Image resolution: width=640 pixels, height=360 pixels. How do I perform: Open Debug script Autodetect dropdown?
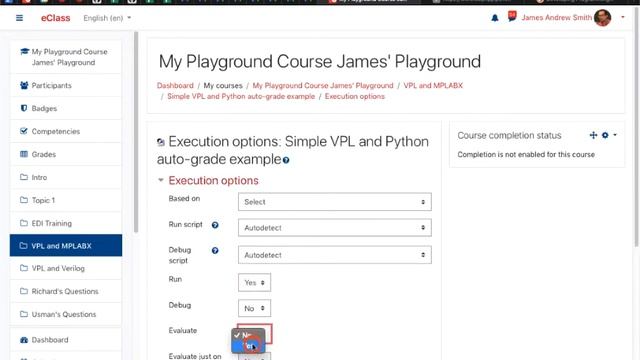click(334, 255)
